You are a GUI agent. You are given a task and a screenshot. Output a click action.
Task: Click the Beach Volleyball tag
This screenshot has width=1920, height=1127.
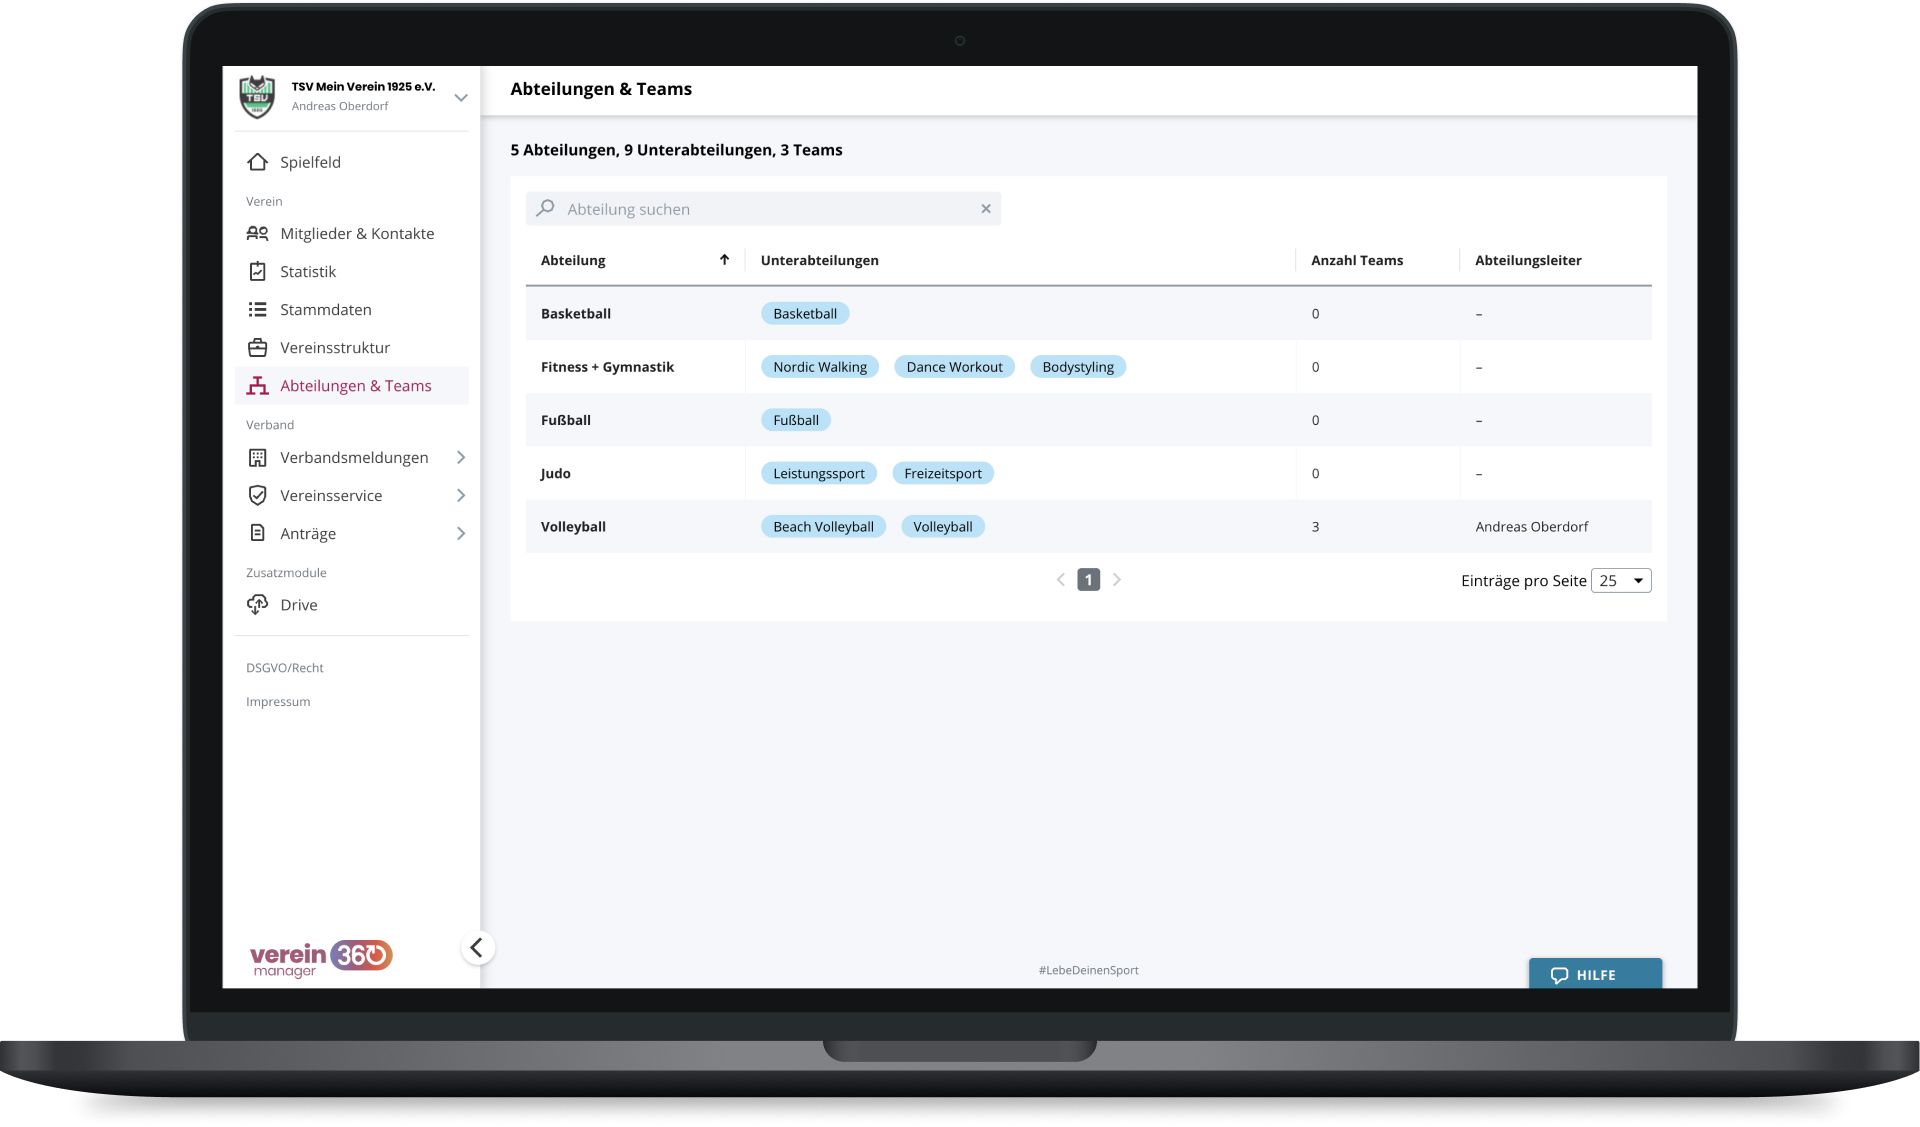[x=823, y=526]
